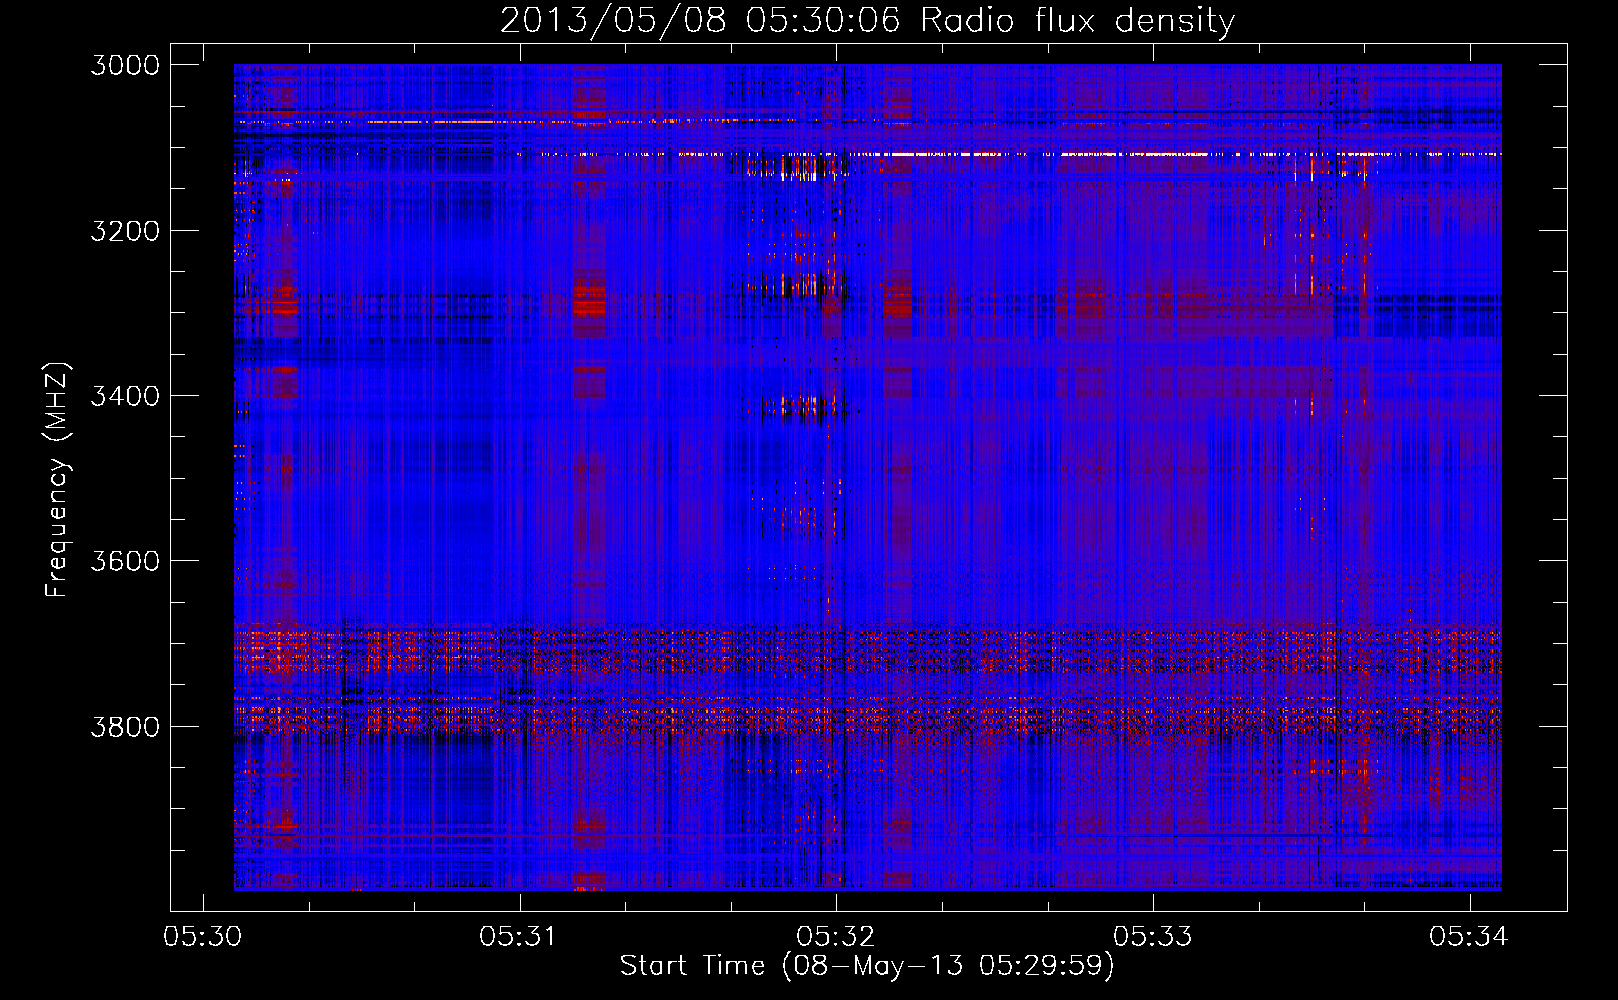Screen dimensions: 1618x1000
Task: Click the 3200 frequency tick label
Action: point(125,231)
